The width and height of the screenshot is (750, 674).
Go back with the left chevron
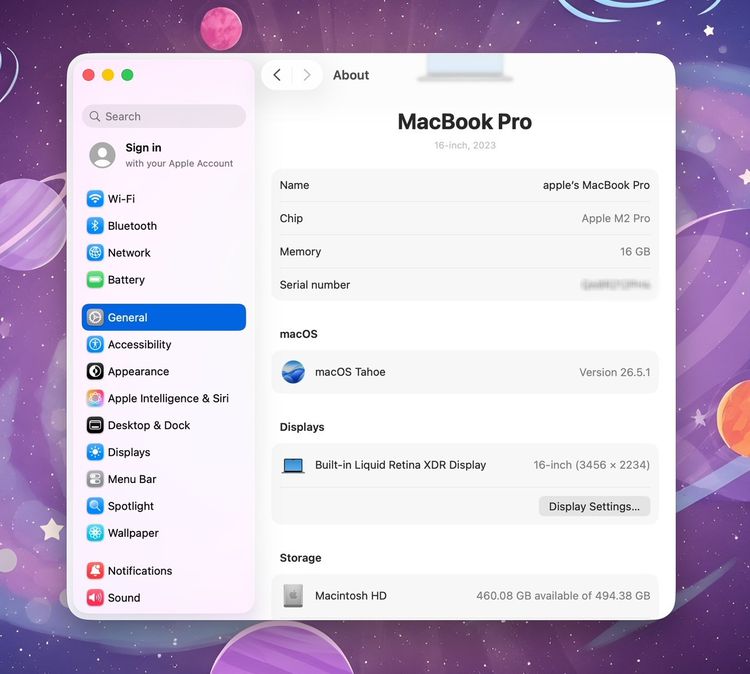(x=276, y=75)
